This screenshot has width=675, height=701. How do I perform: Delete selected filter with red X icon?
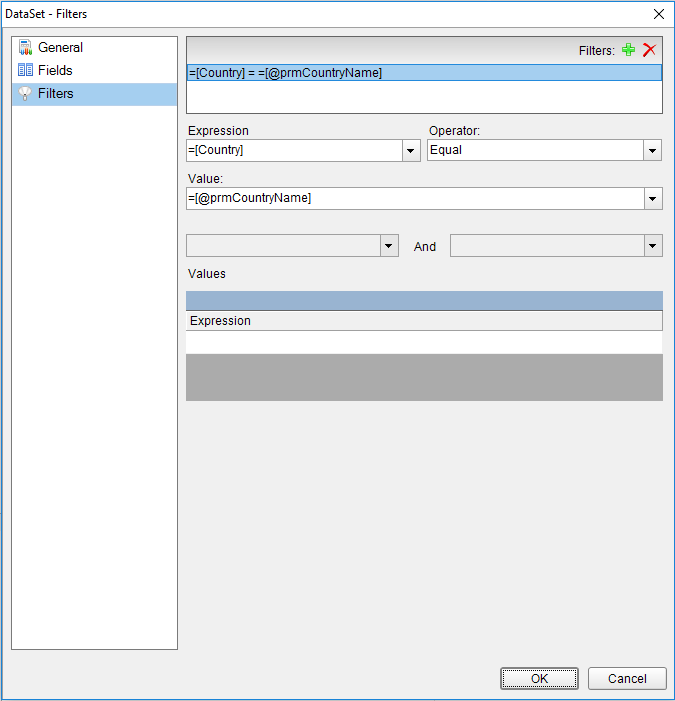(649, 50)
